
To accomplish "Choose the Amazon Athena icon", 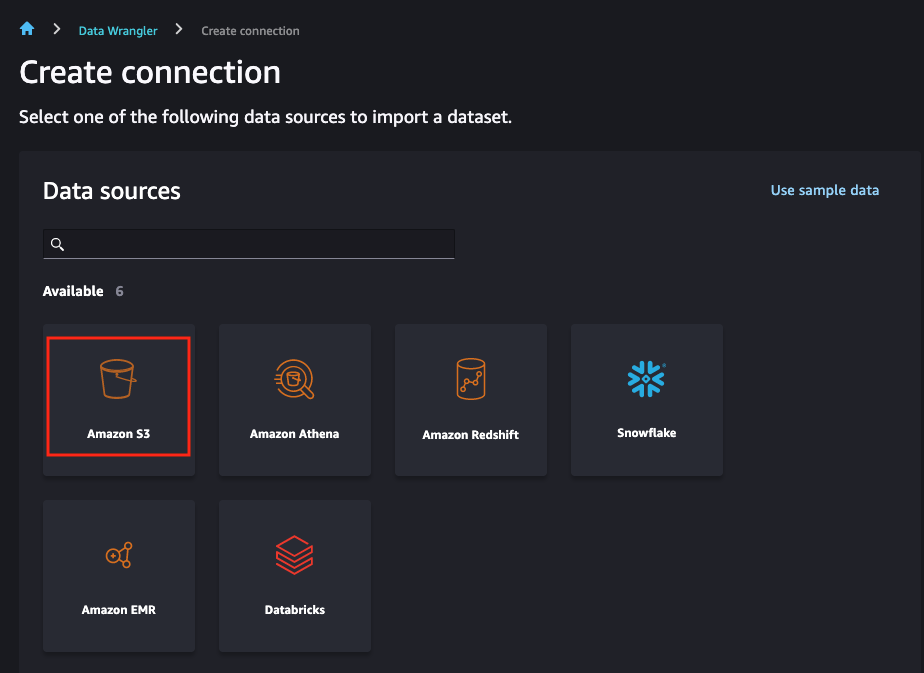I will [294, 379].
